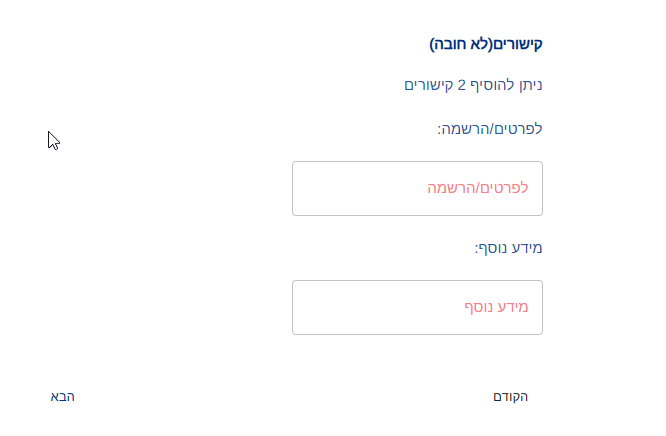Image resolution: width=666 pixels, height=436 pixels.
Task: Click the two-links limit note
Action: 473,85
